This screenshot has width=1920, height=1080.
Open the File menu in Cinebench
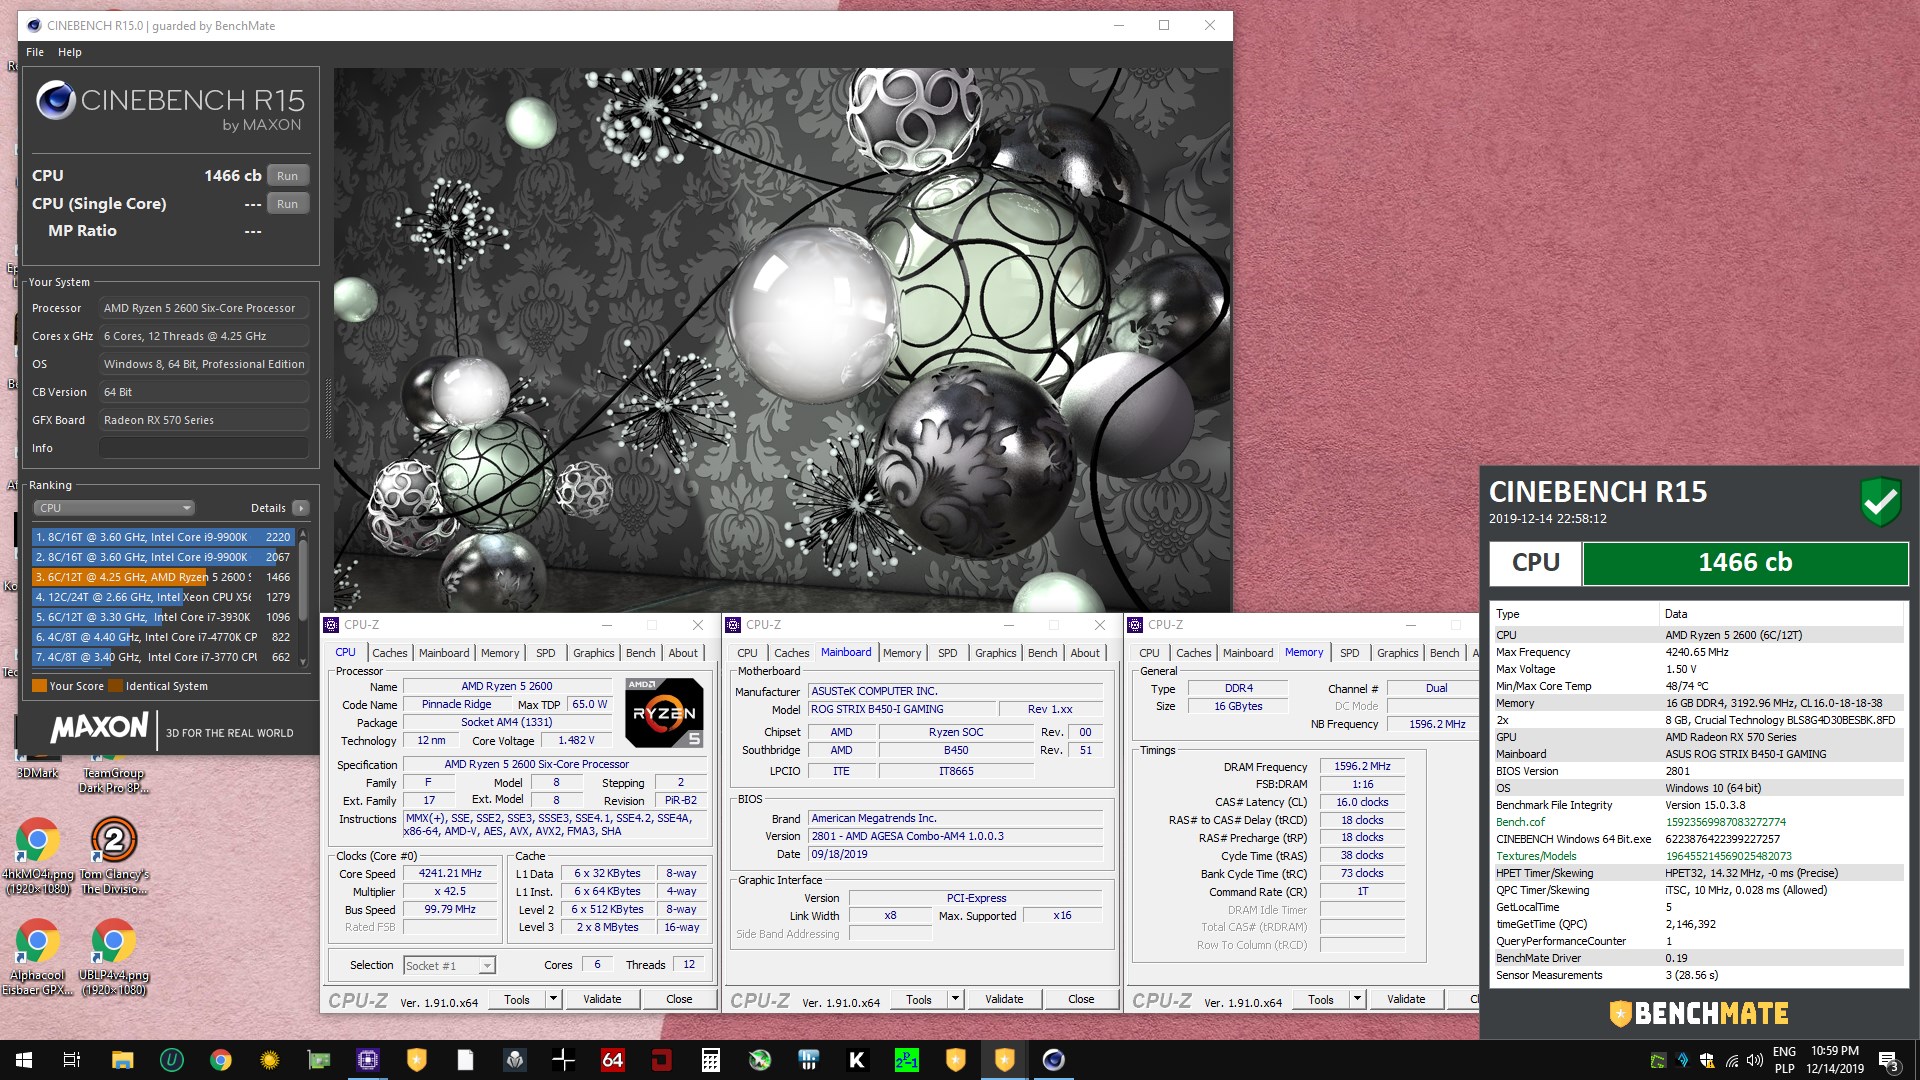coord(35,52)
